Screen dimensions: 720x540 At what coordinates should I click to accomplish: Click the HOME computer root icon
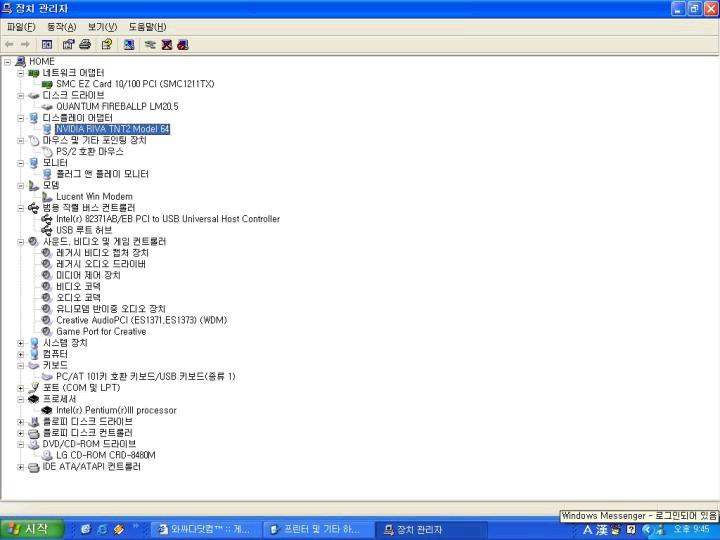tap(20, 62)
